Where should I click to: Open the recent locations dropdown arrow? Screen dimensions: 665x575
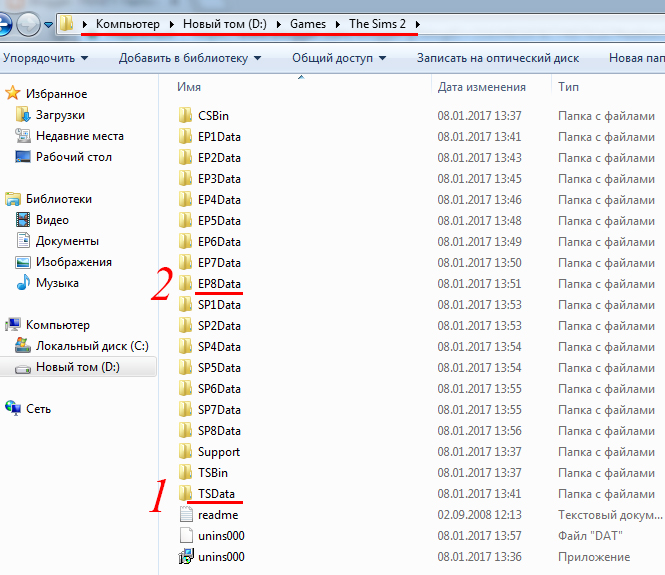[x=49, y=25]
